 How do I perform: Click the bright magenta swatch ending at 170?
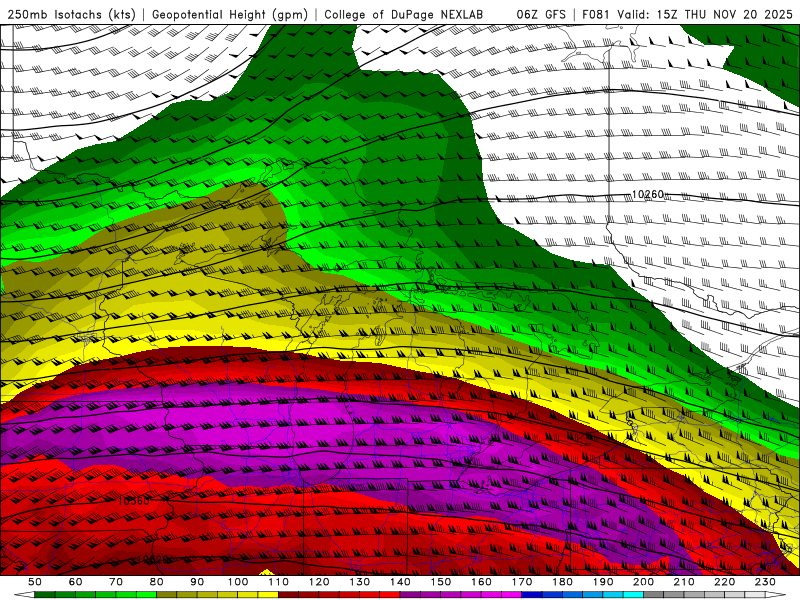pos(511,595)
